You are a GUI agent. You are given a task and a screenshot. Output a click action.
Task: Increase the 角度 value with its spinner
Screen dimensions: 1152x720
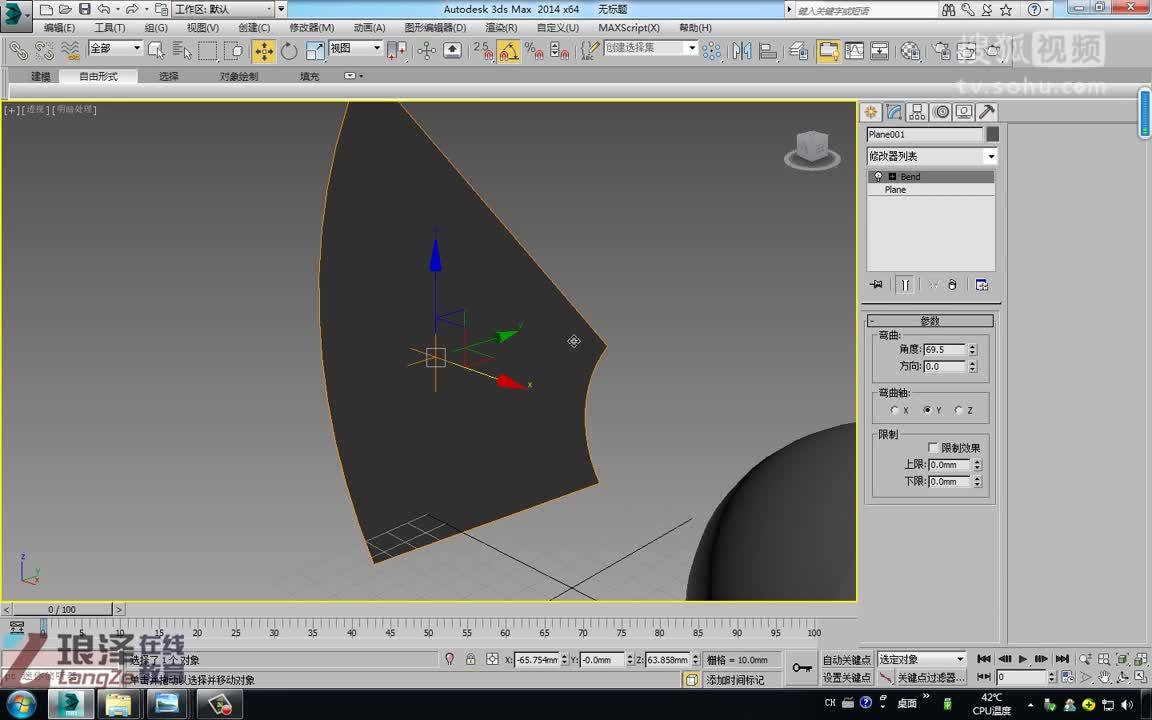coord(973,346)
